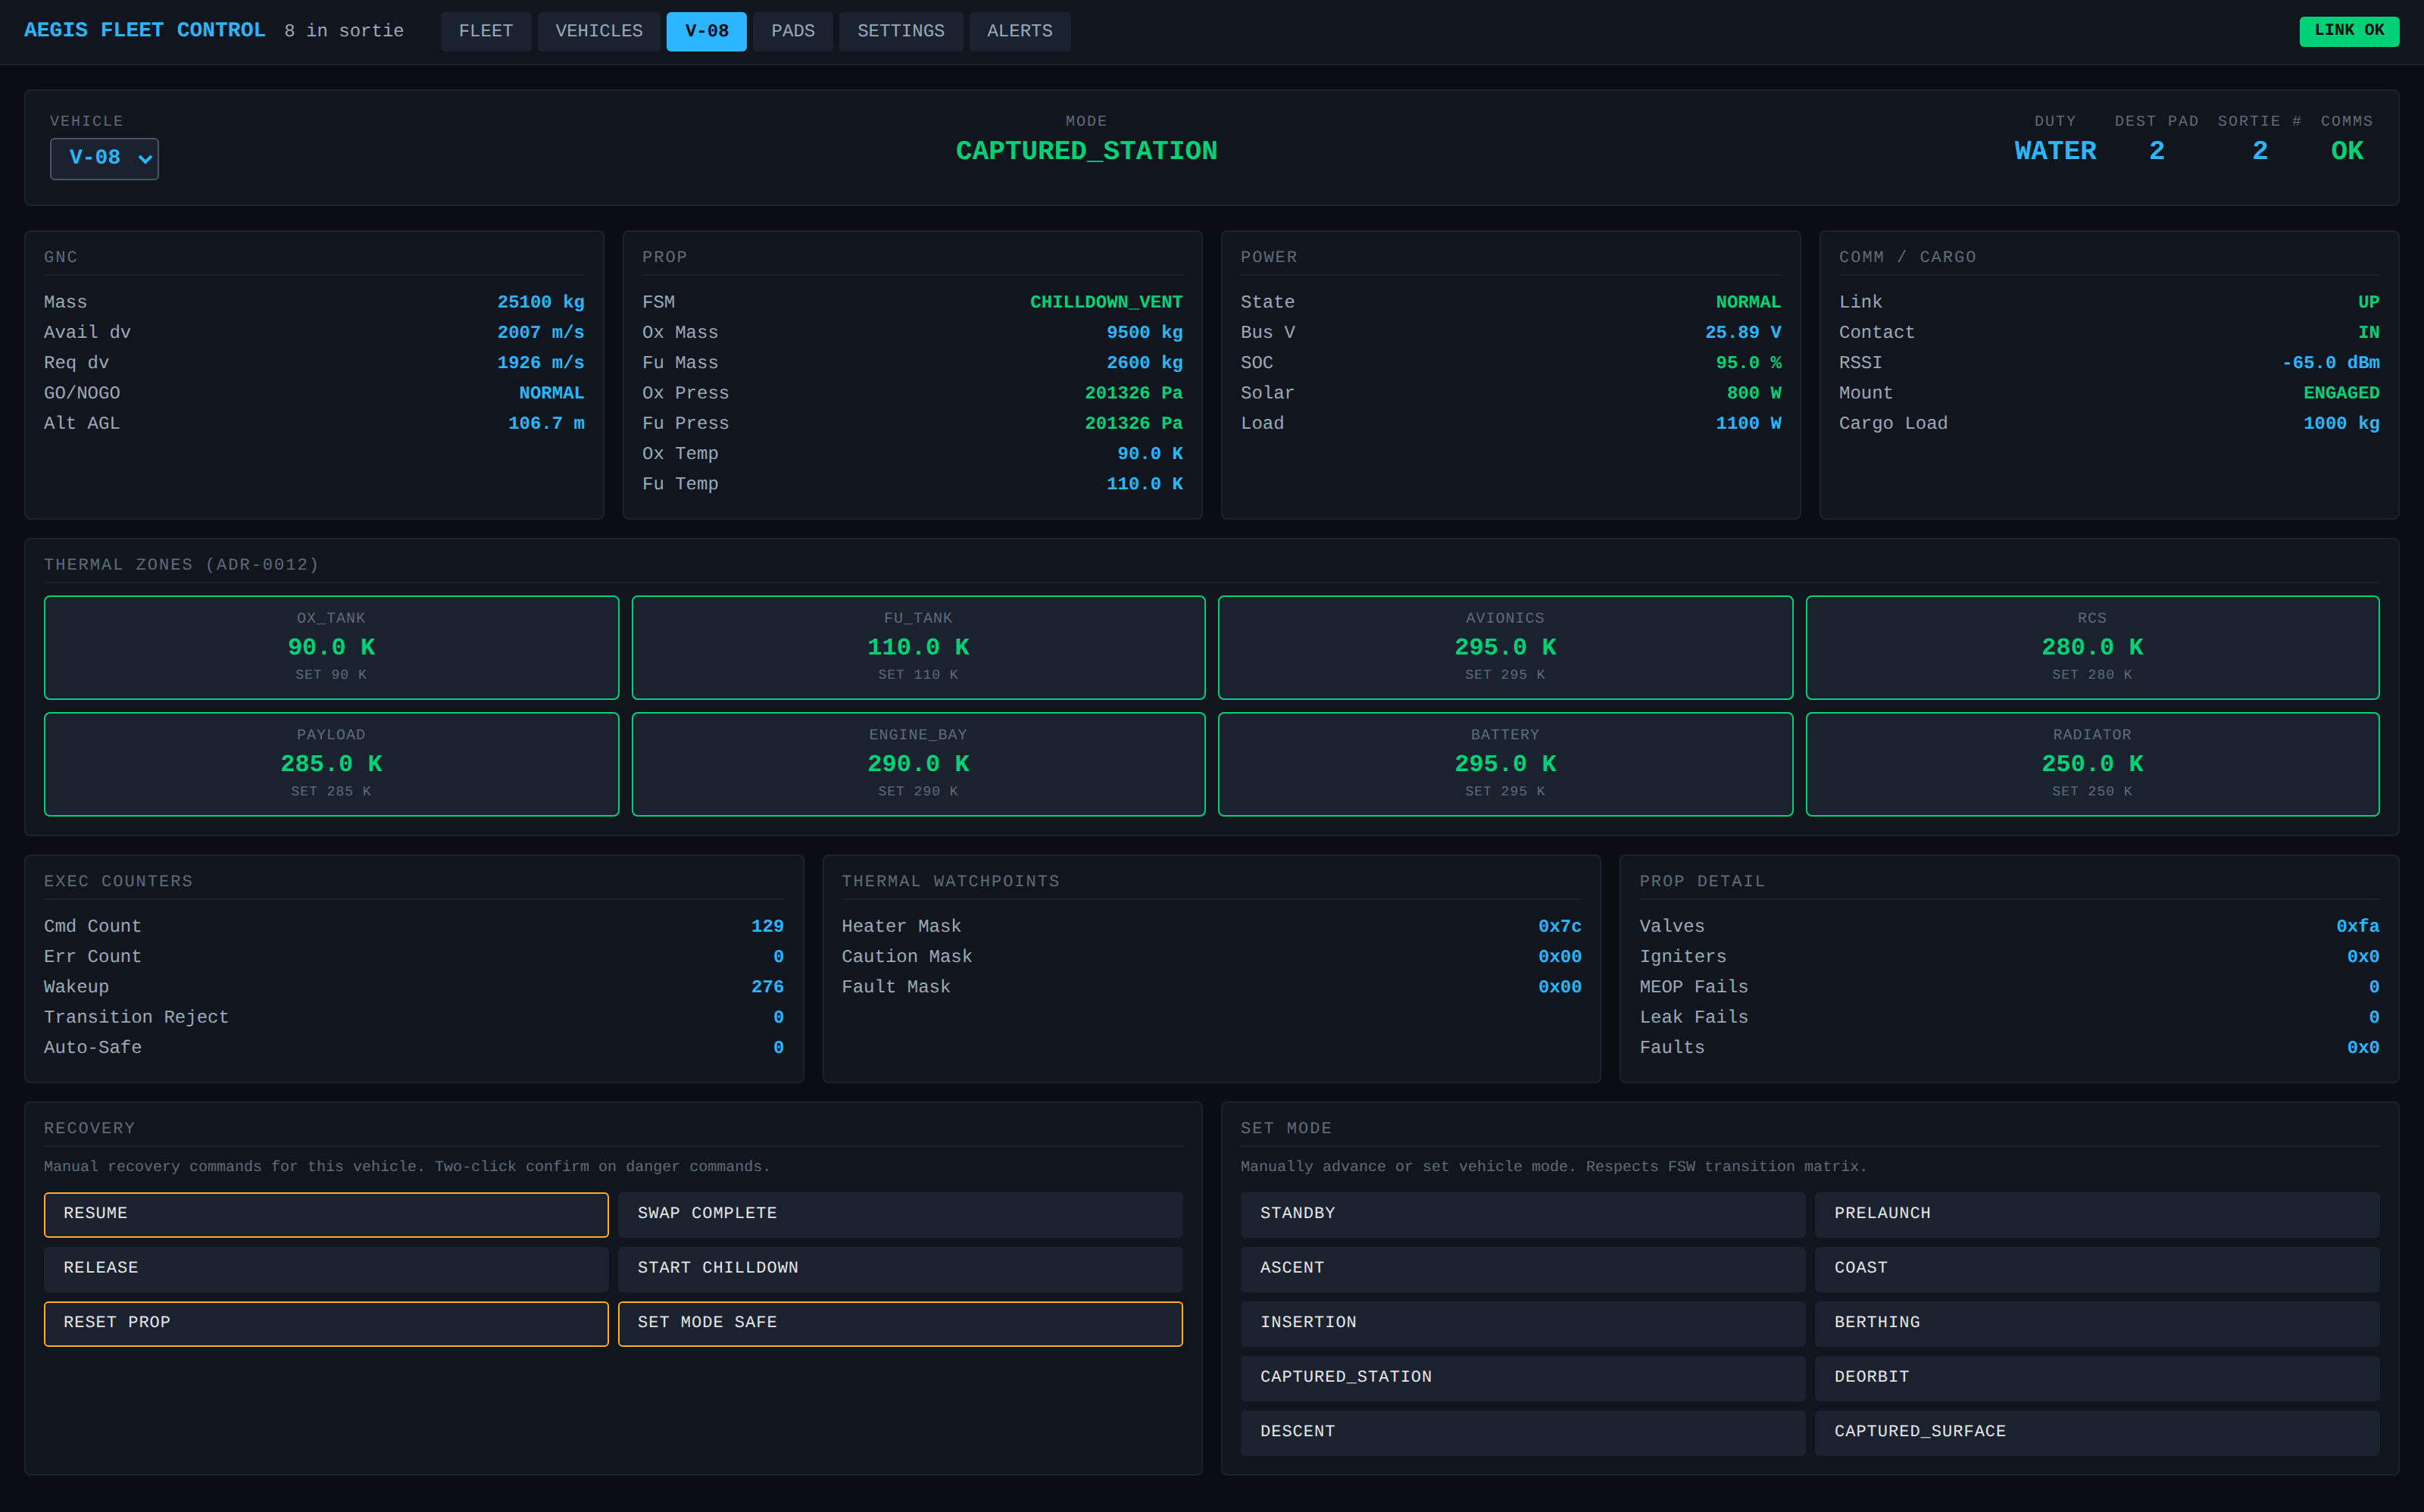Select the RCS thermal zone card
The image size is (2424, 1512).
click(2092, 648)
